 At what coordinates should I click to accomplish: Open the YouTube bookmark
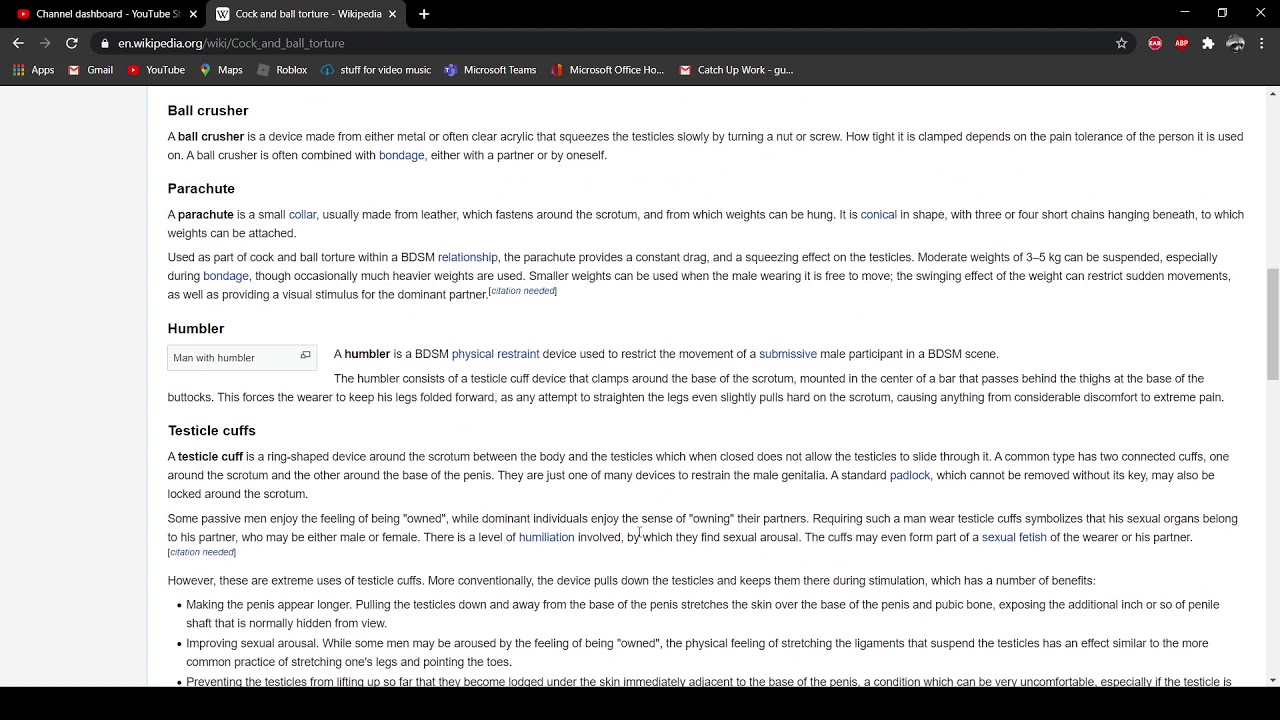tap(156, 70)
